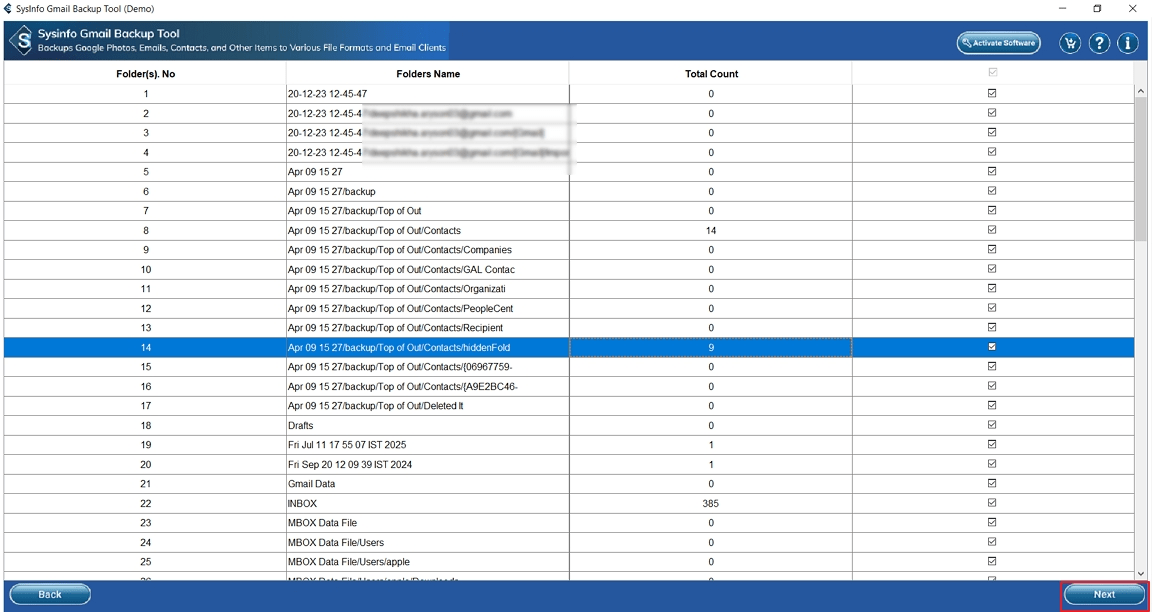The height and width of the screenshot is (612, 1152).
Task: Click the total count 14 cell
Action: point(710,230)
